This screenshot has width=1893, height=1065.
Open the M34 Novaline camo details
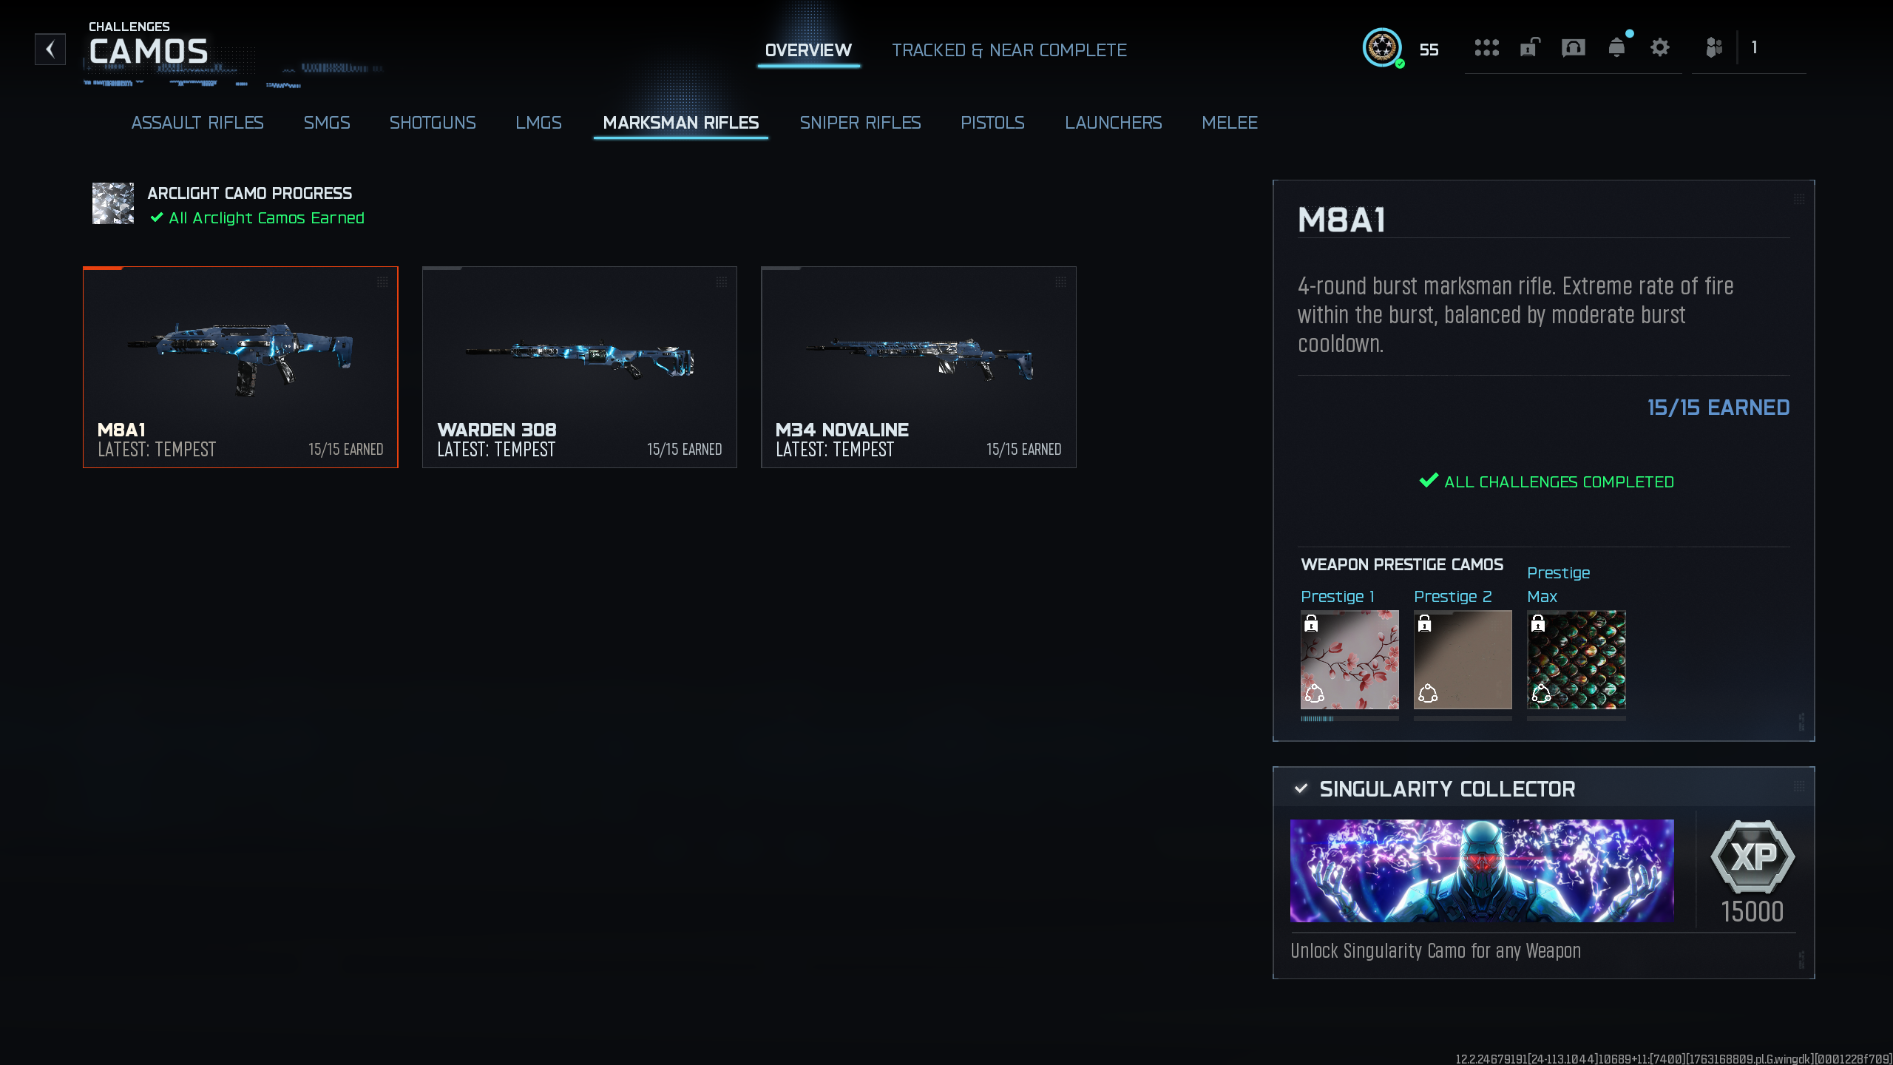(x=918, y=367)
